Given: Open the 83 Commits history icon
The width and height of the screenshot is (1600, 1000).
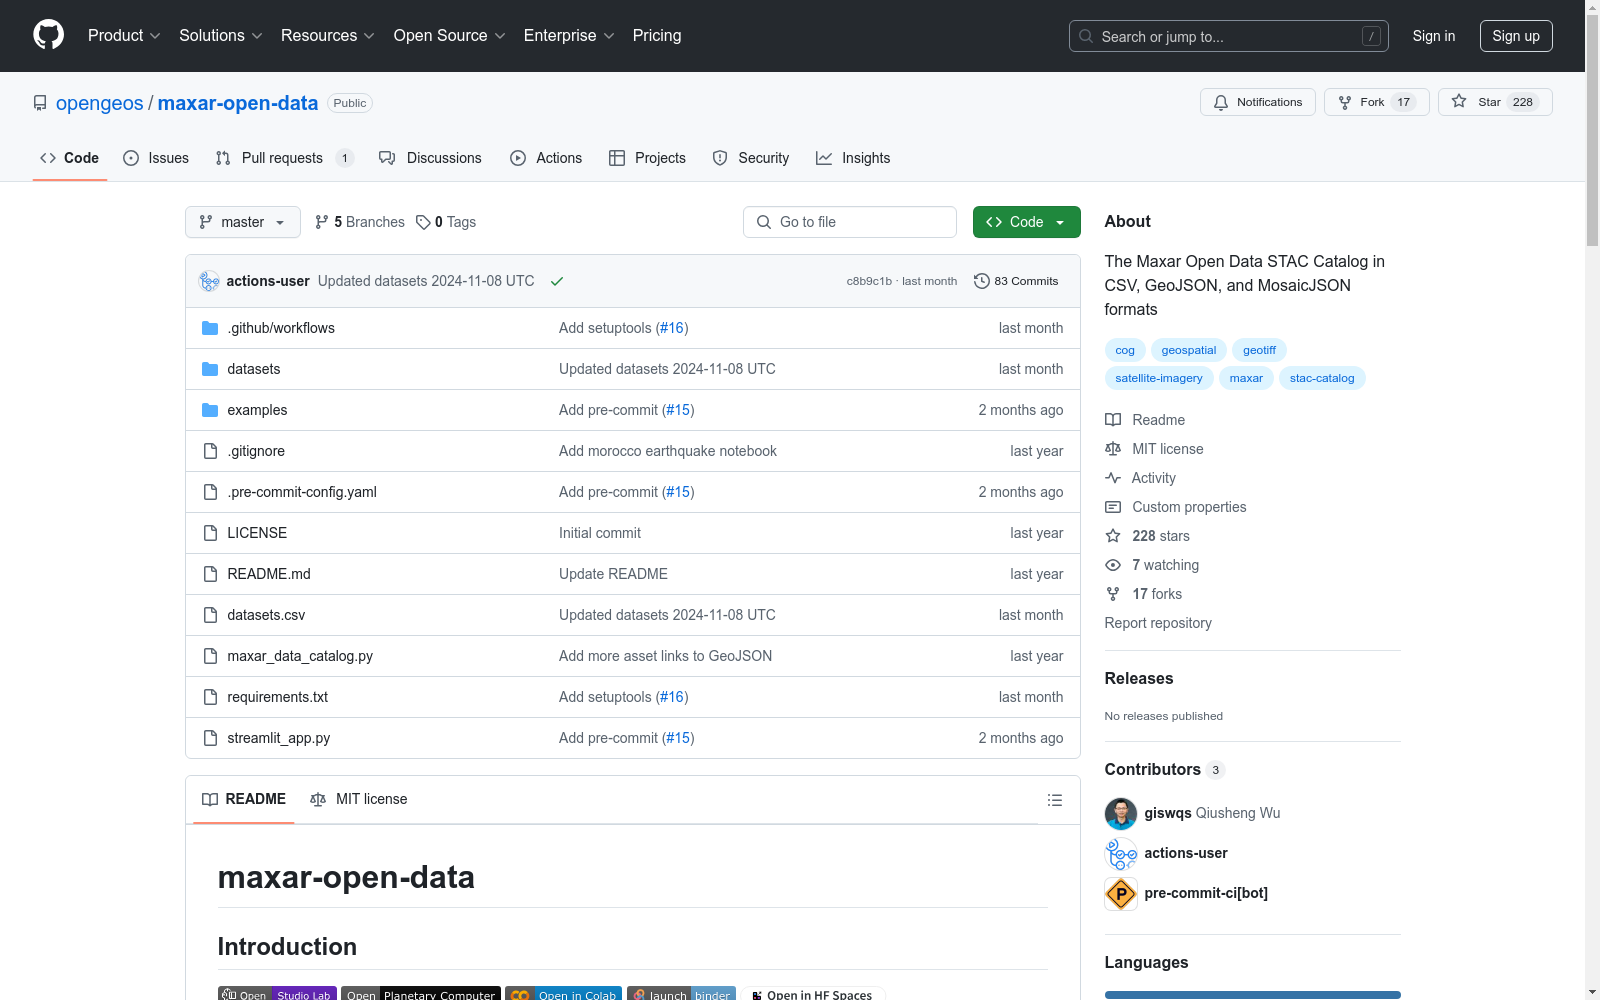Looking at the screenshot, I should click(x=981, y=281).
